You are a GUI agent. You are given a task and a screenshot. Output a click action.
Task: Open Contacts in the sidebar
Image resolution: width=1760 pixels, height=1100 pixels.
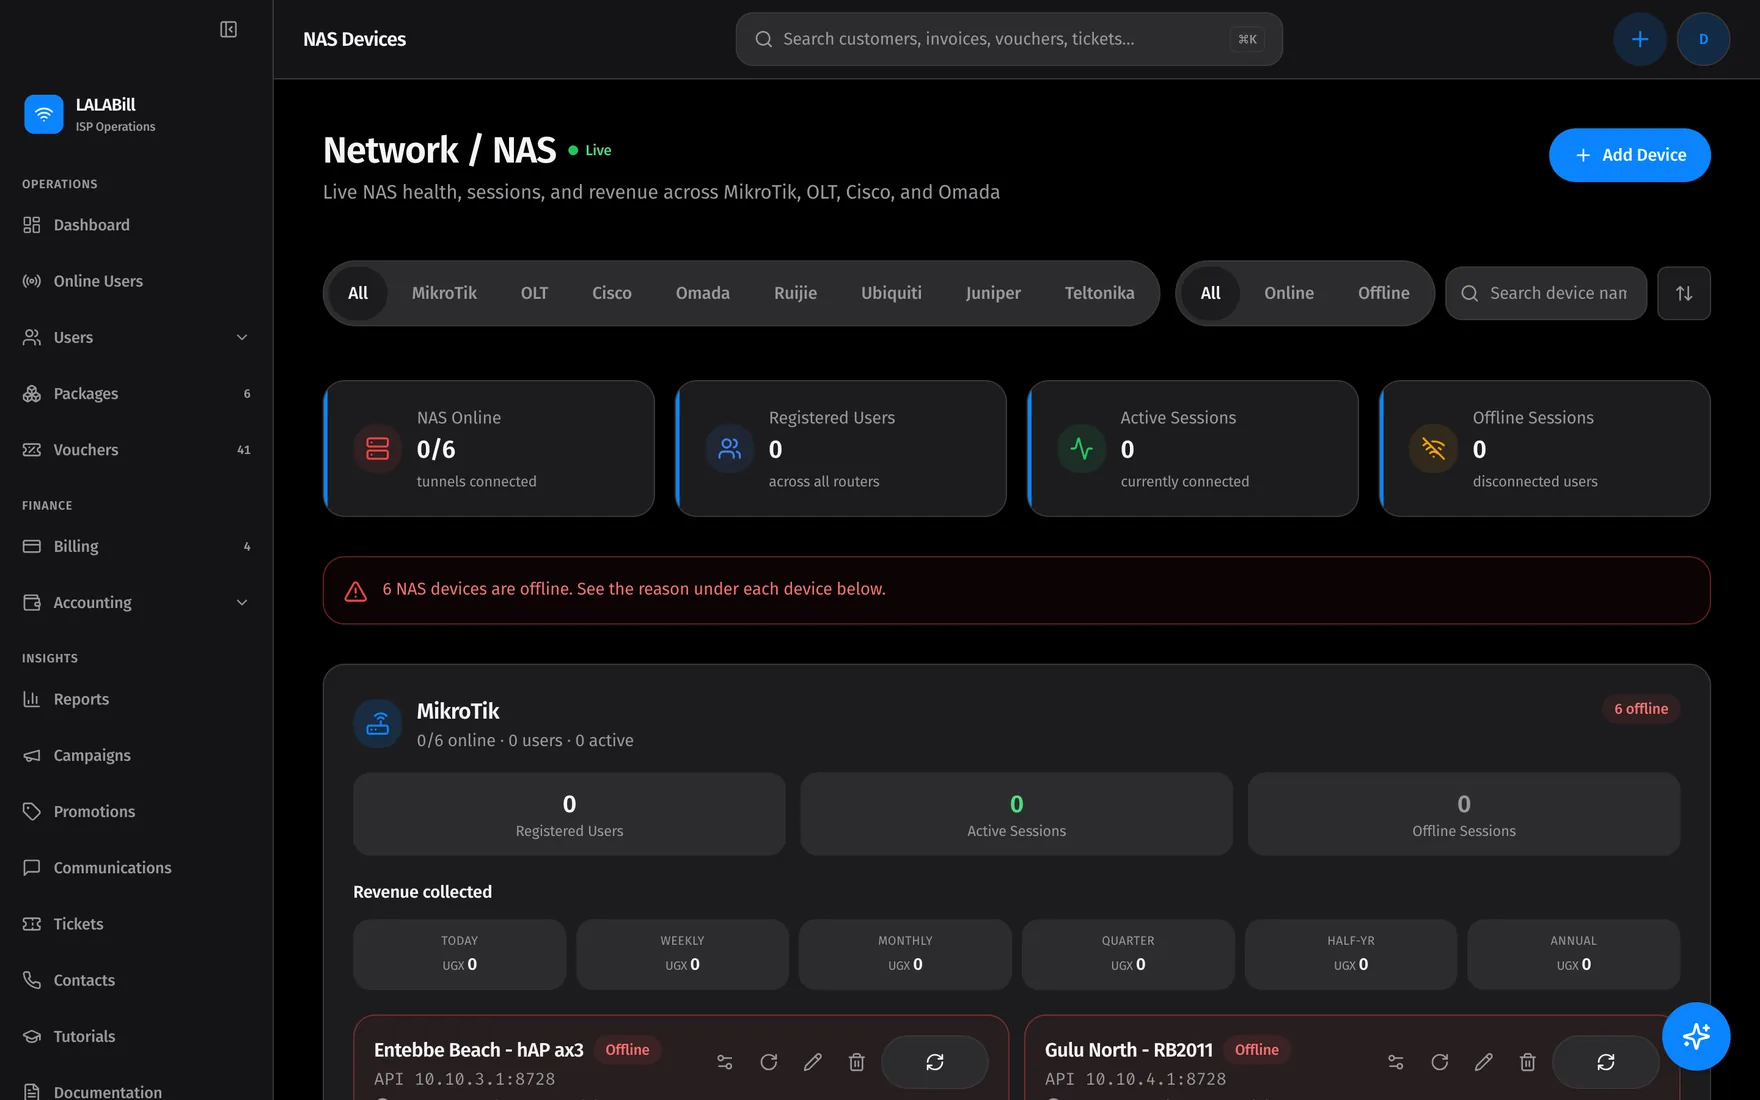[136, 980]
